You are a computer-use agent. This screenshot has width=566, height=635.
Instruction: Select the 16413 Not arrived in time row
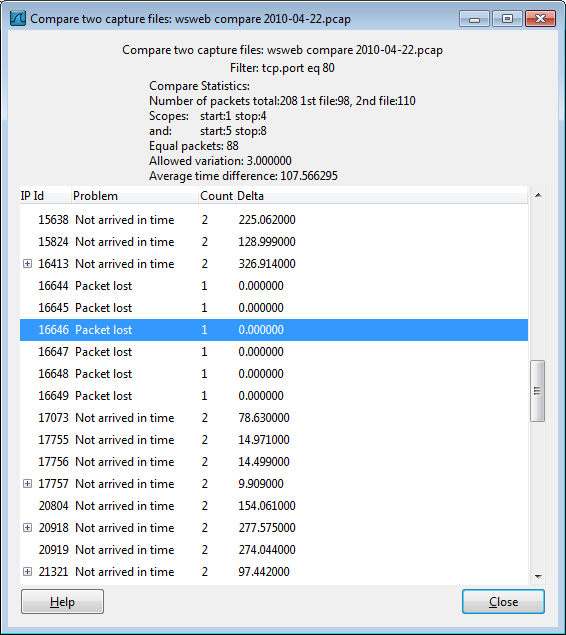[274, 264]
